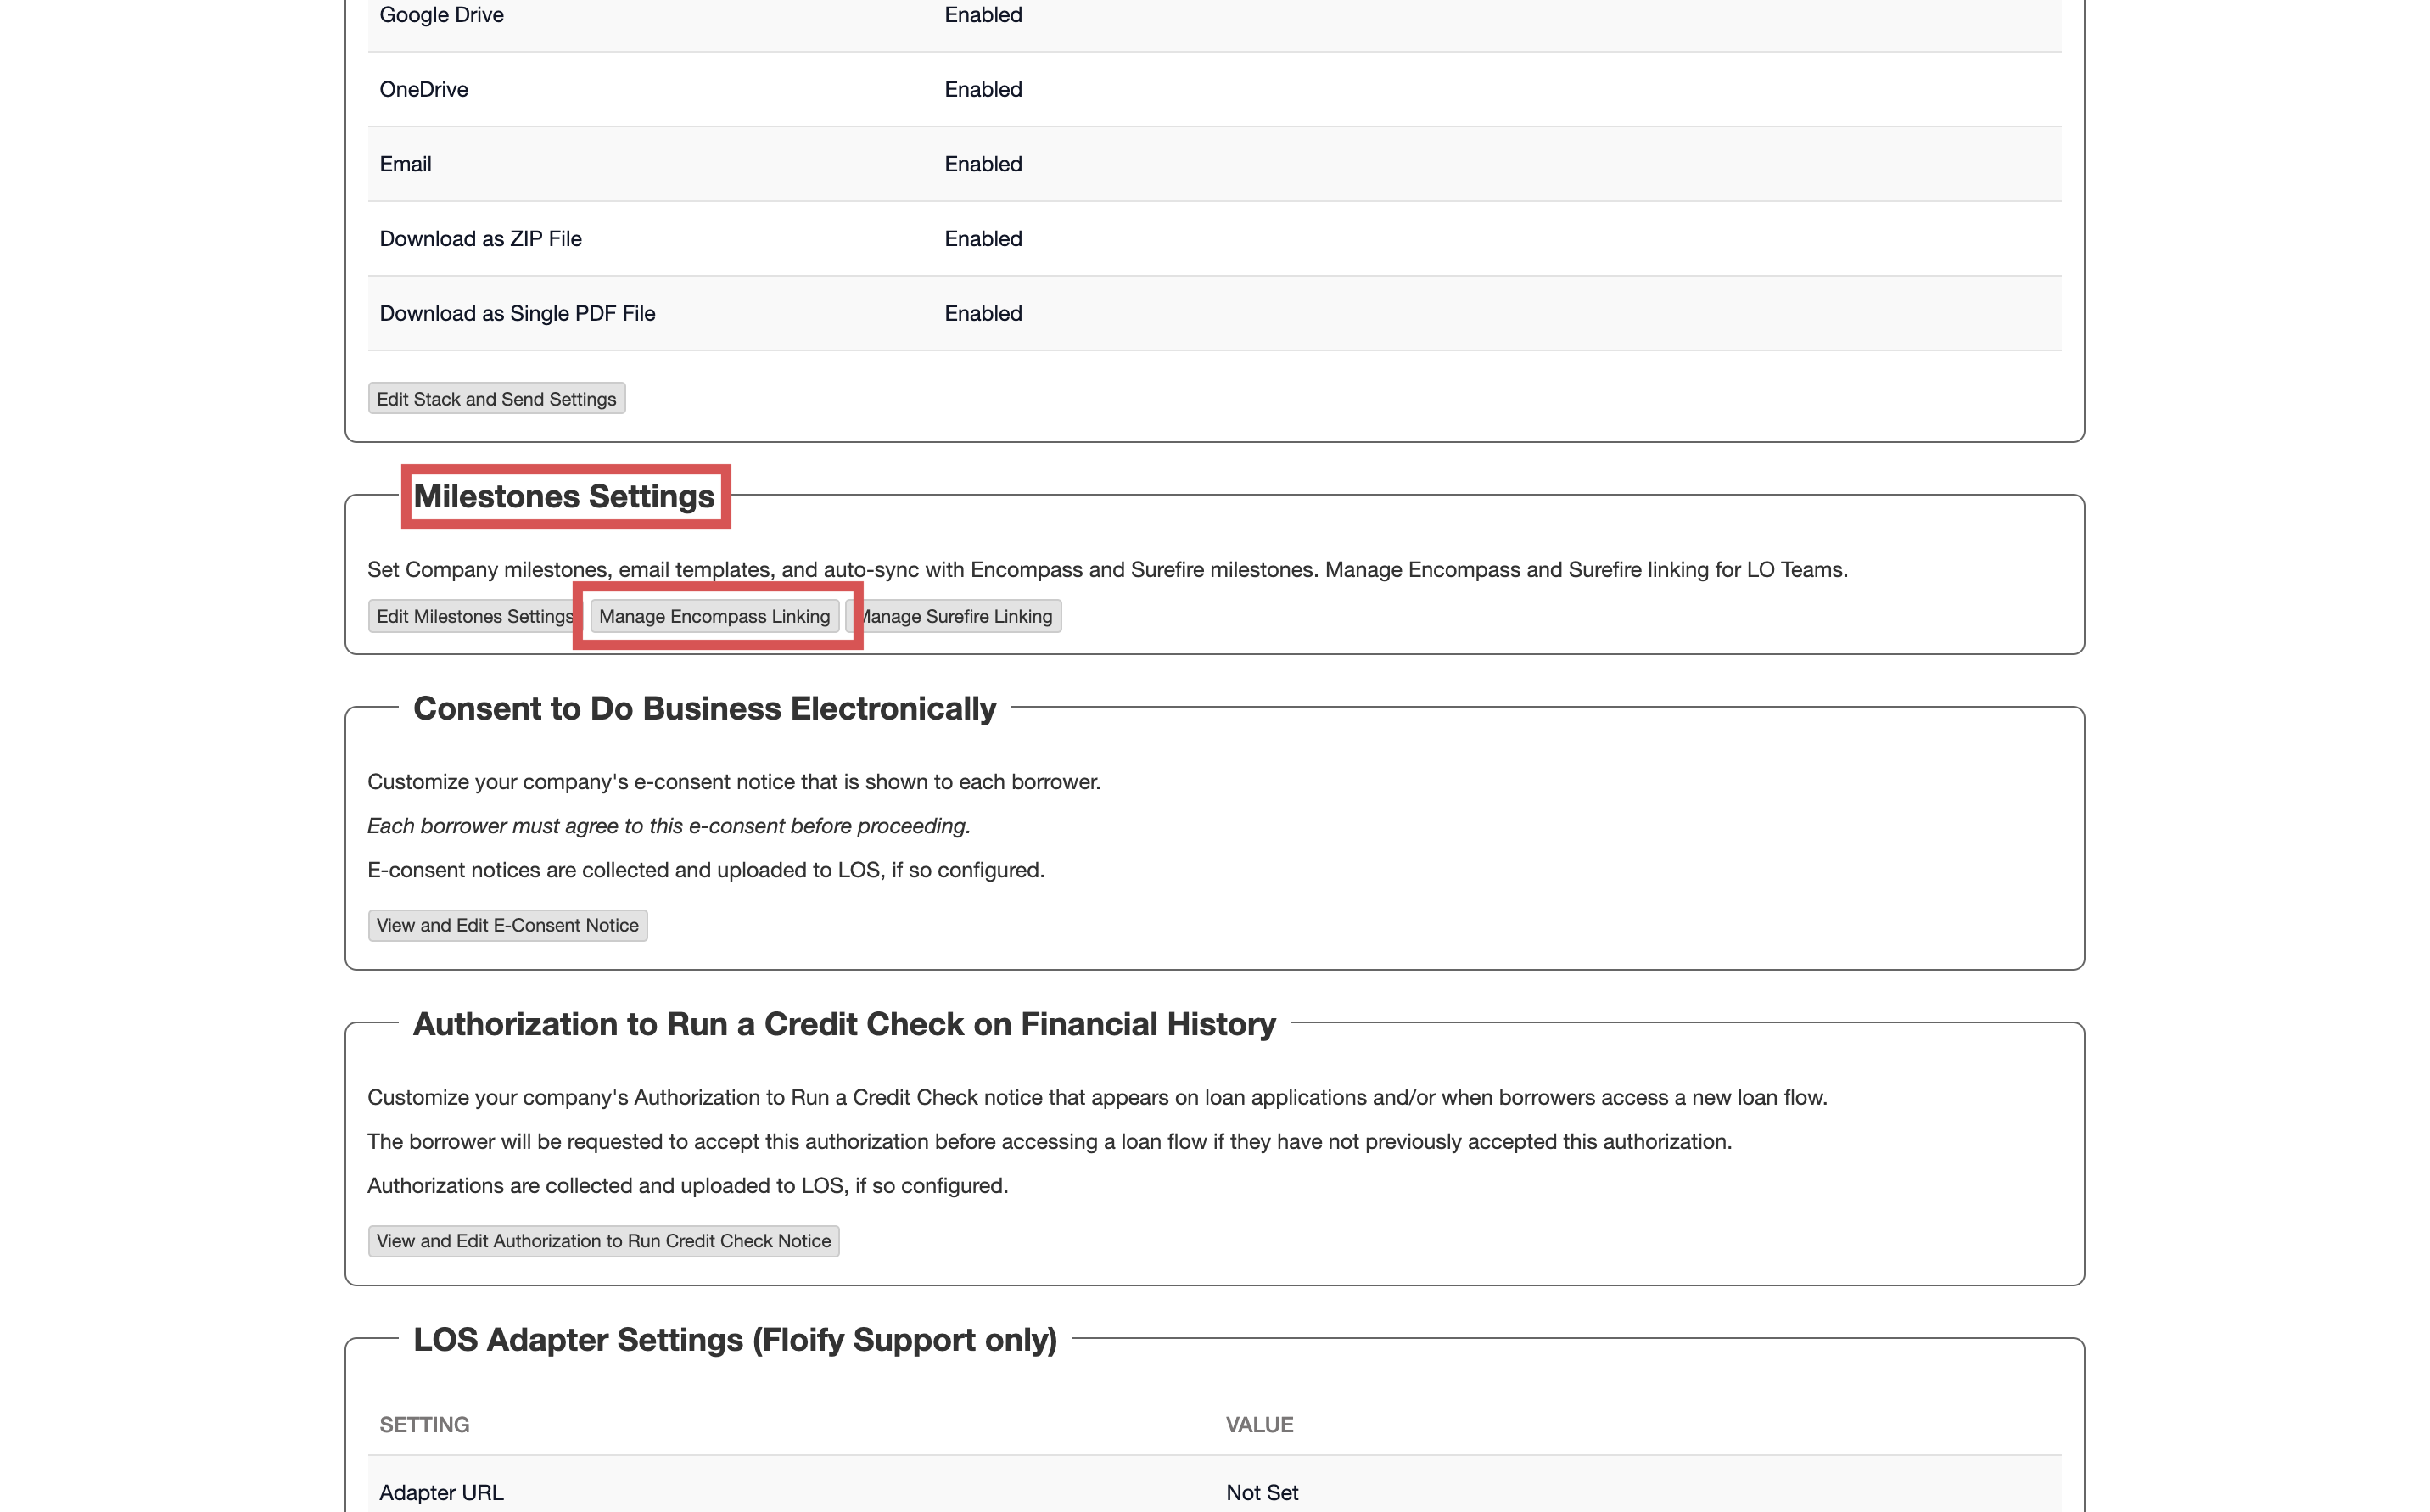Click Enabled status for Download as ZIP File
The height and width of the screenshot is (1512, 2430).
point(983,239)
